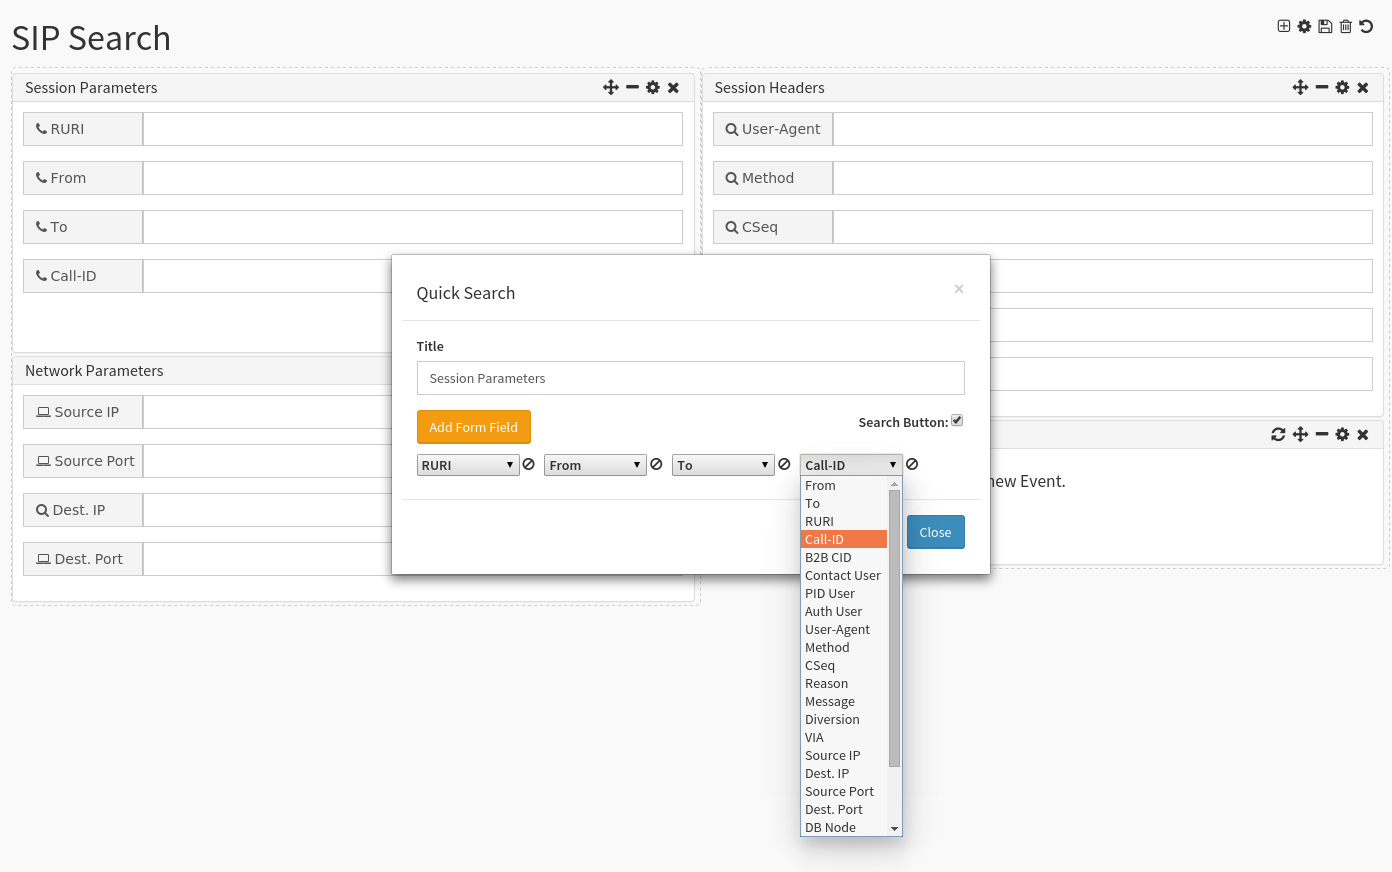Select Source Port in the dropdown list
The width and height of the screenshot is (1392, 872).
[844, 791]
